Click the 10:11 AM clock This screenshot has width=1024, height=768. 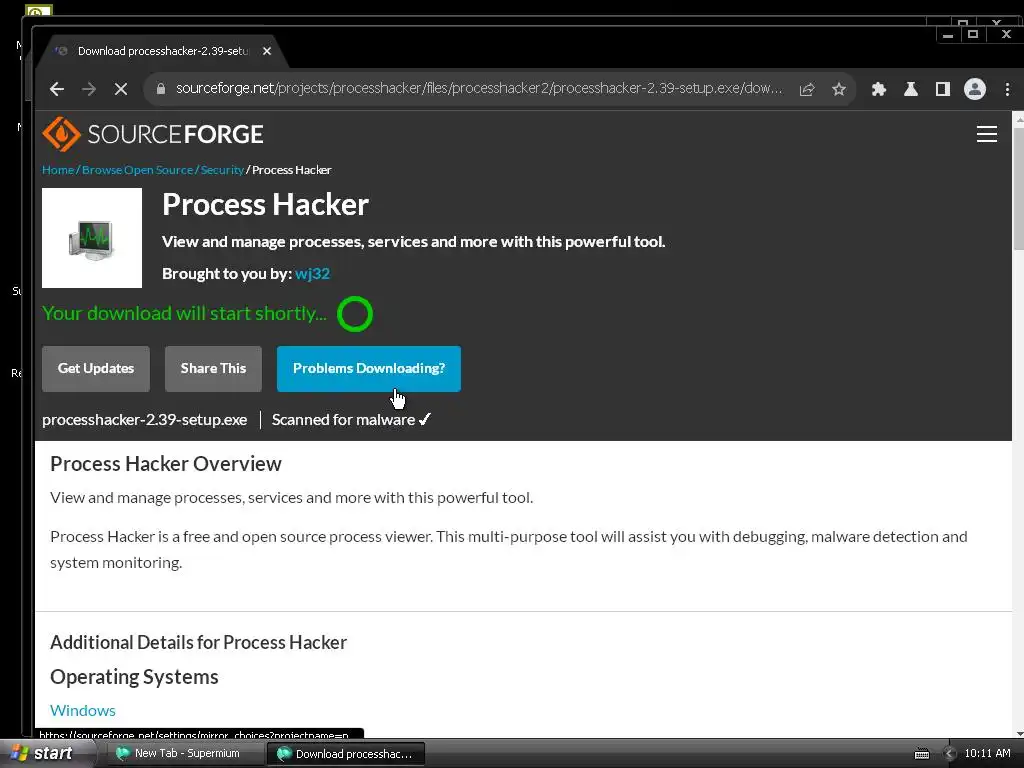click(987, 754)
